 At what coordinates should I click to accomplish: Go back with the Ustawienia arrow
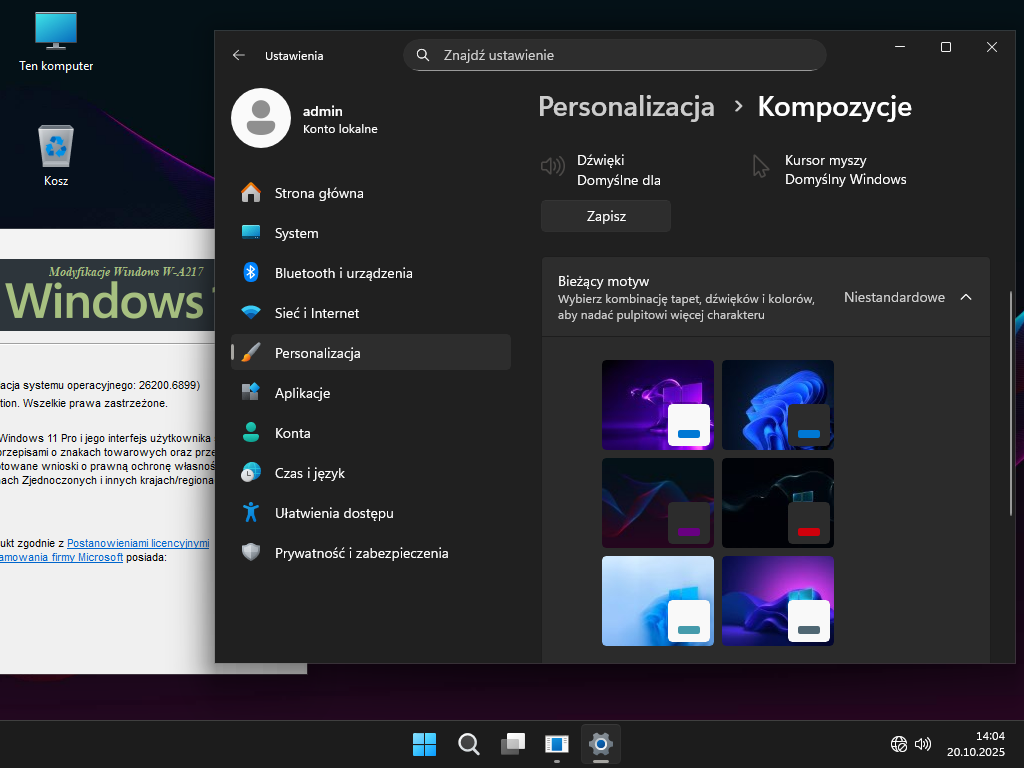click(239, 56)
